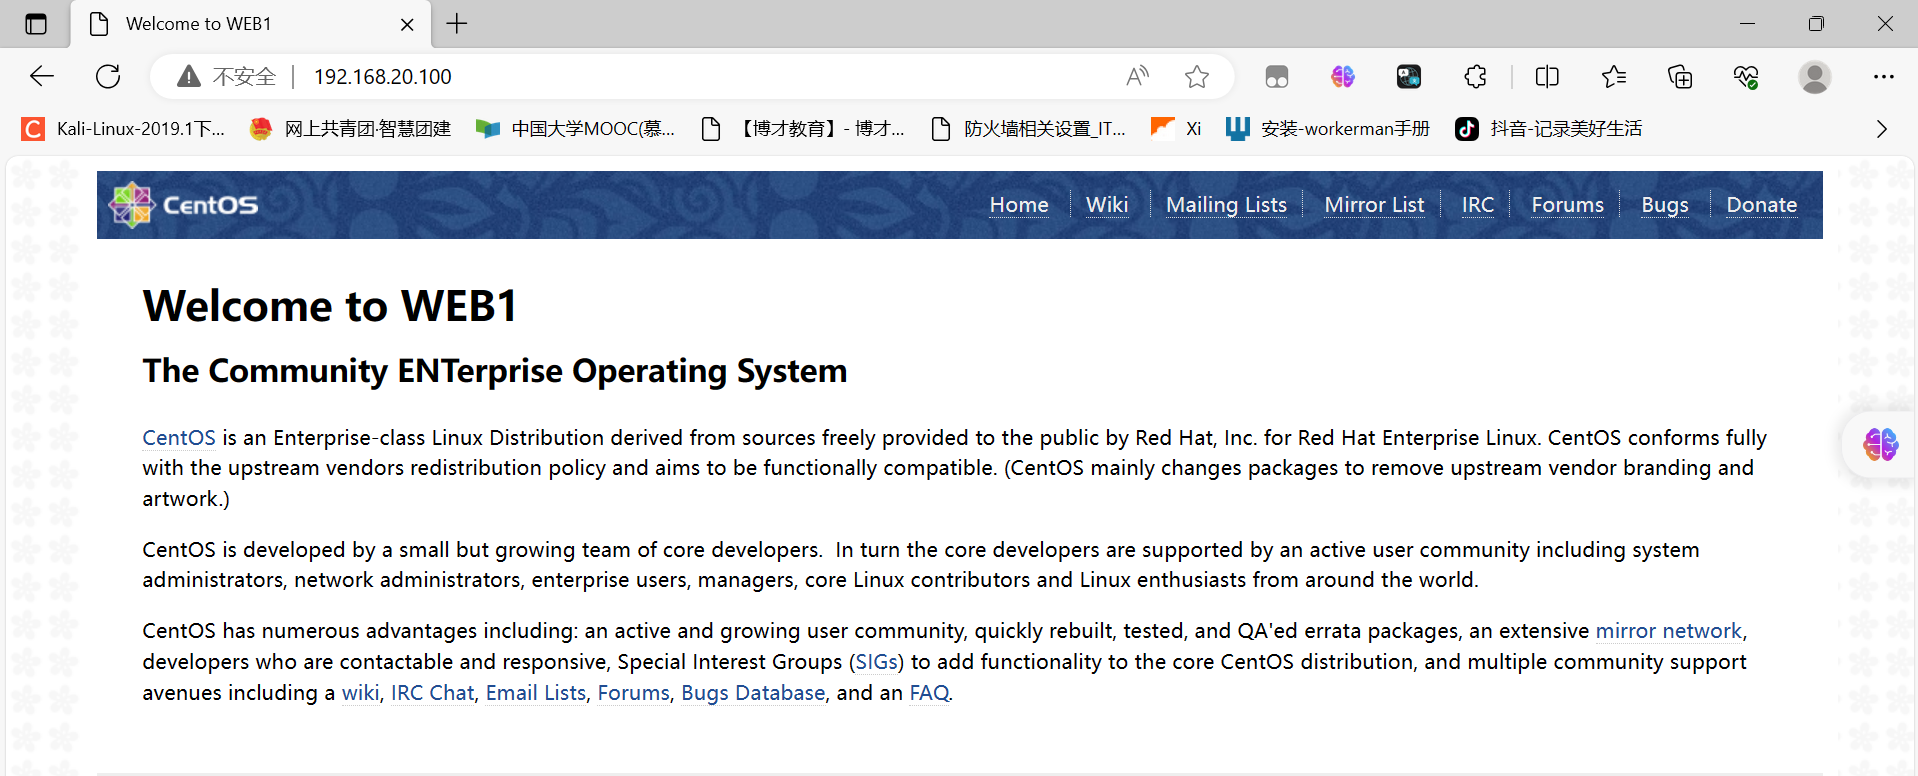Click the address bar showing 192.168.20.100
The width and height of the screenshot is (1918, 776).
[x=700, y=76]
